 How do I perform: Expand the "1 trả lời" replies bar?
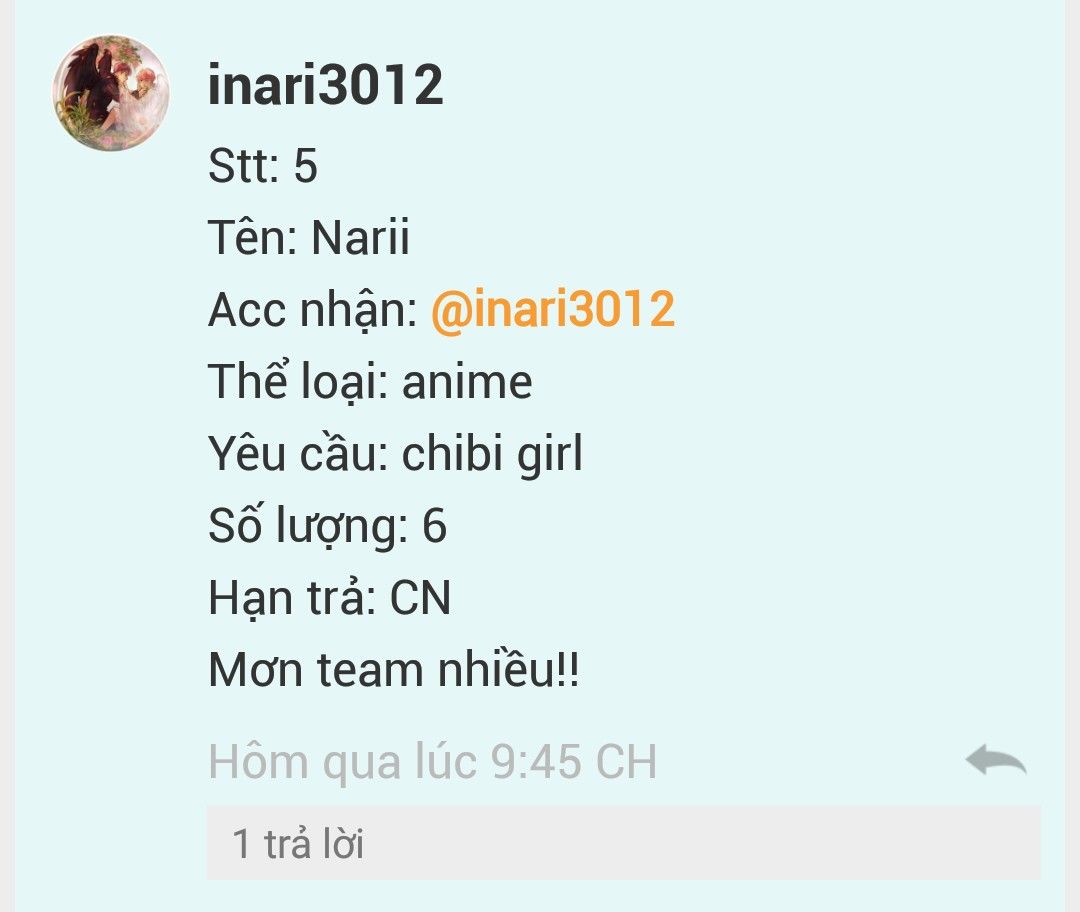[623, 843]
